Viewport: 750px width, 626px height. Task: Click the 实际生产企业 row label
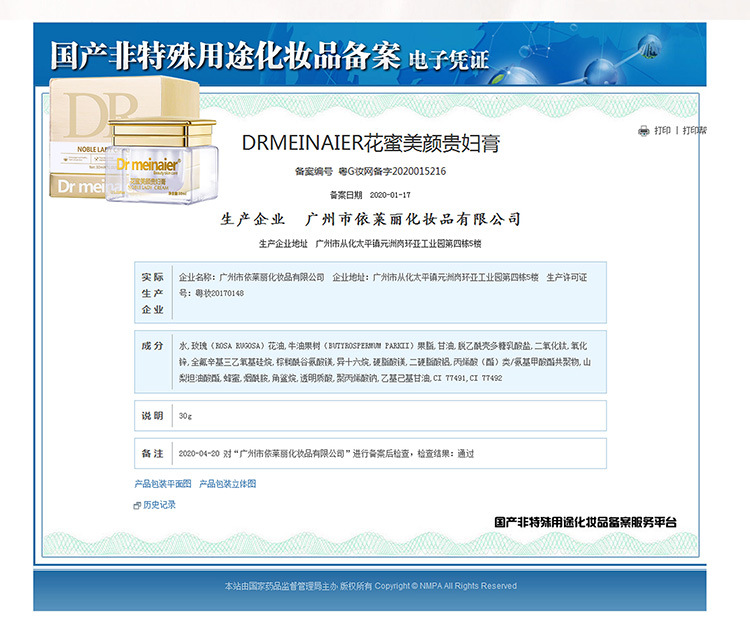[153, 293]
